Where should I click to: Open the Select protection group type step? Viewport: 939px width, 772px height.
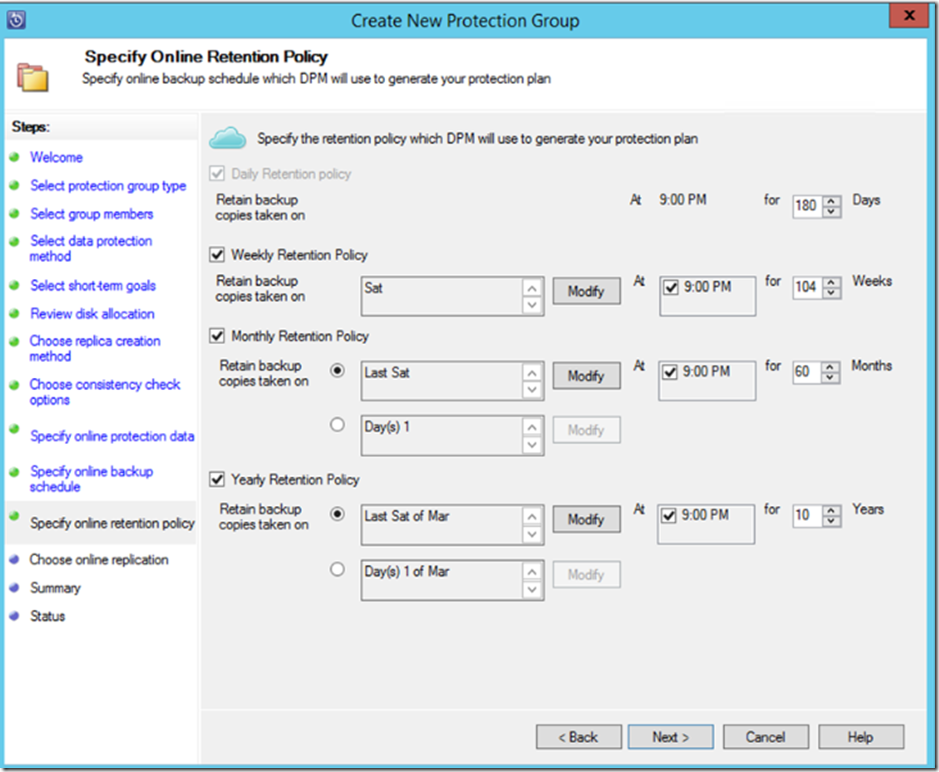click(108, 186)
